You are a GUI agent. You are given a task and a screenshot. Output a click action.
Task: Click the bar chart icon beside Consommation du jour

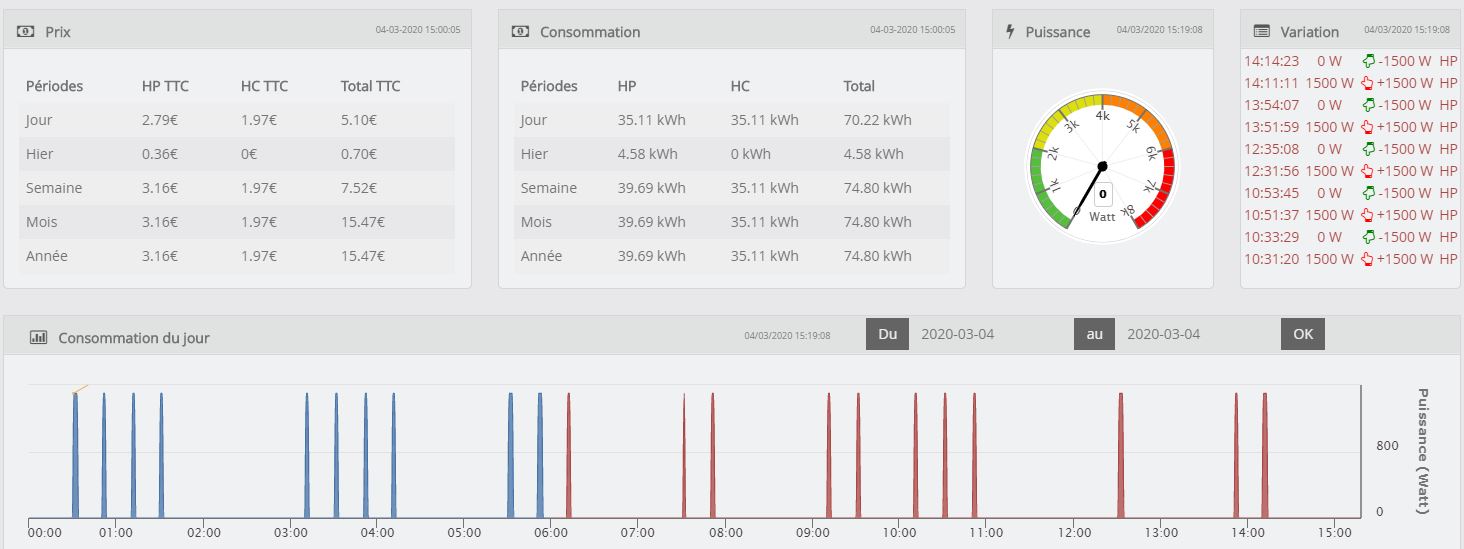(x=39, y=338)
